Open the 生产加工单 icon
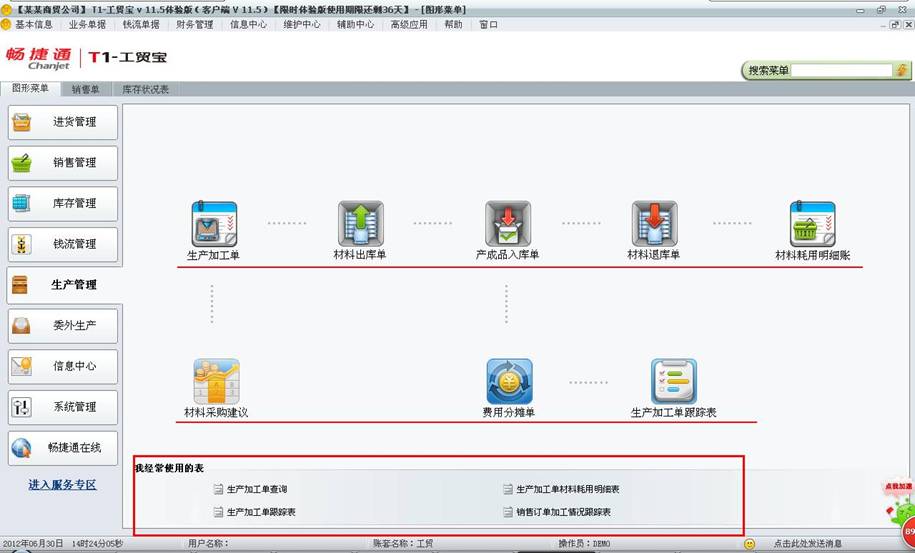Screen dimensions: 915x553 214,225
